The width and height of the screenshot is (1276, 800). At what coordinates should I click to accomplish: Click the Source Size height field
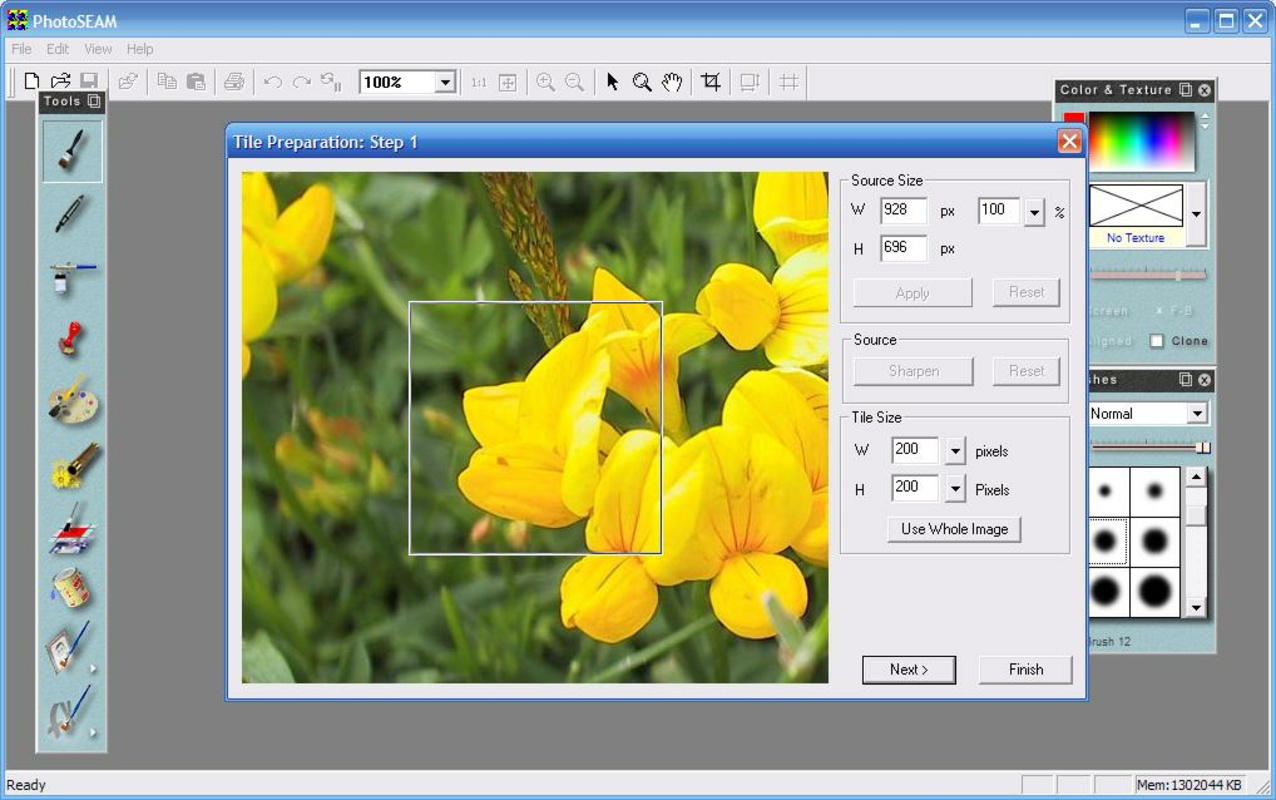click(x=903, y=248)
